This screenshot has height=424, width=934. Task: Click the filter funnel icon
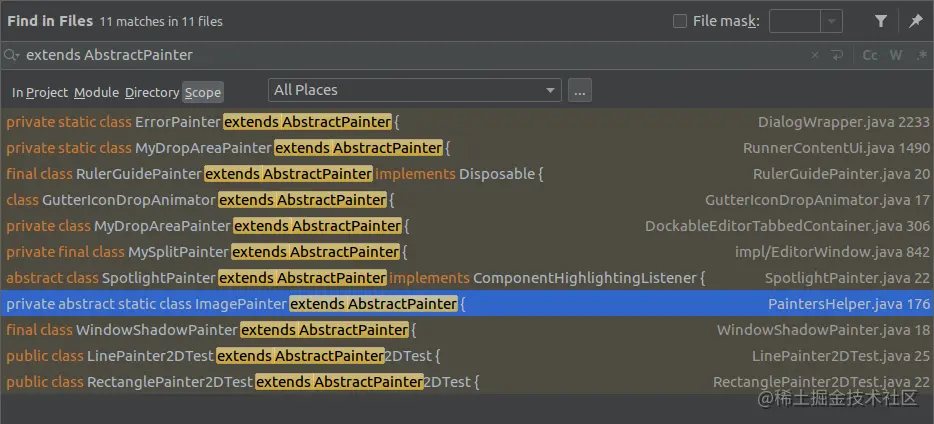click(x=880, y=21)
